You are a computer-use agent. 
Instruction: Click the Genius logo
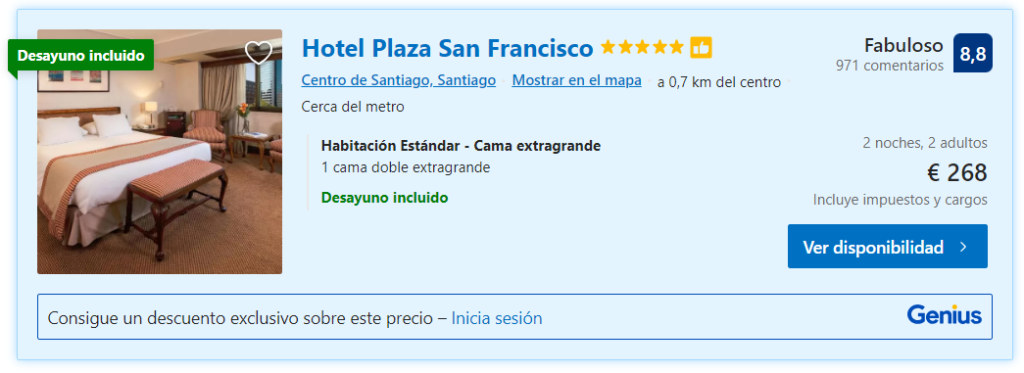click(944, 316)
